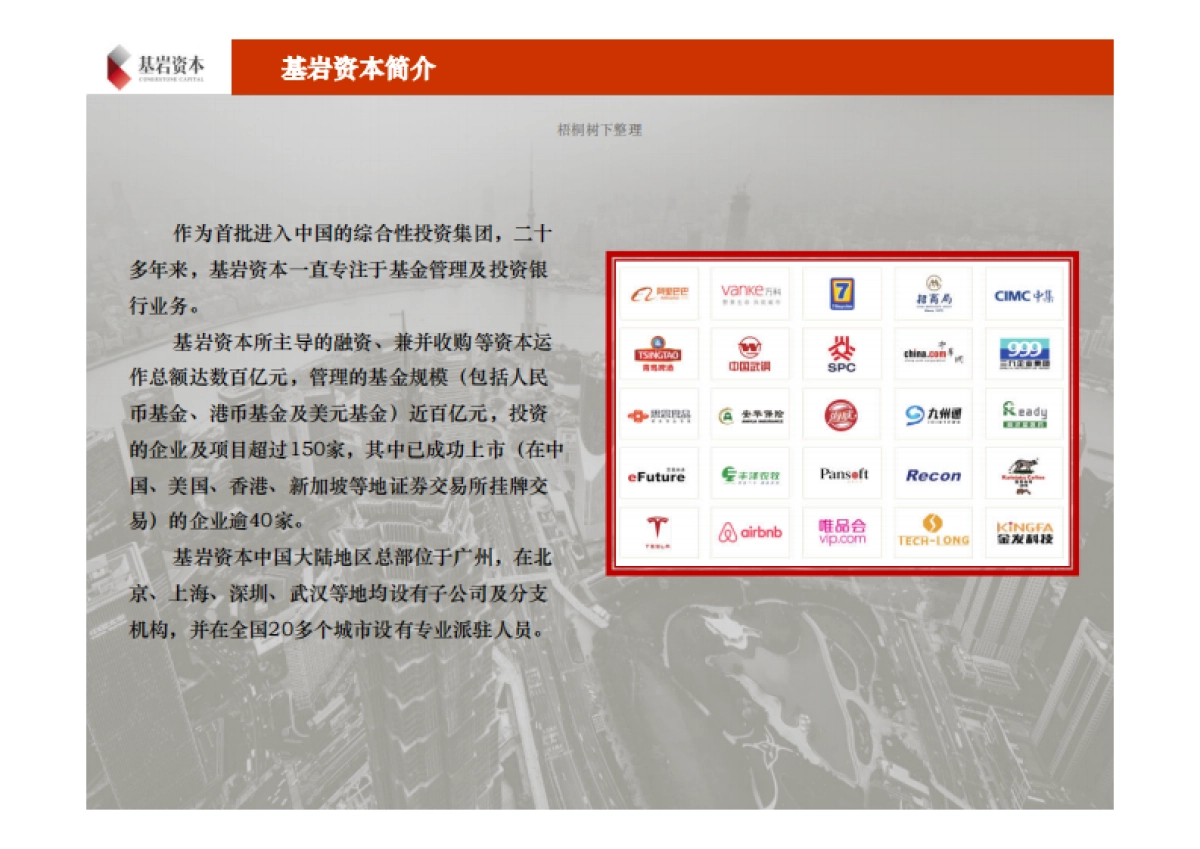
Task: Click the 7-Eleven logo
Action: (x=840, y=294)
